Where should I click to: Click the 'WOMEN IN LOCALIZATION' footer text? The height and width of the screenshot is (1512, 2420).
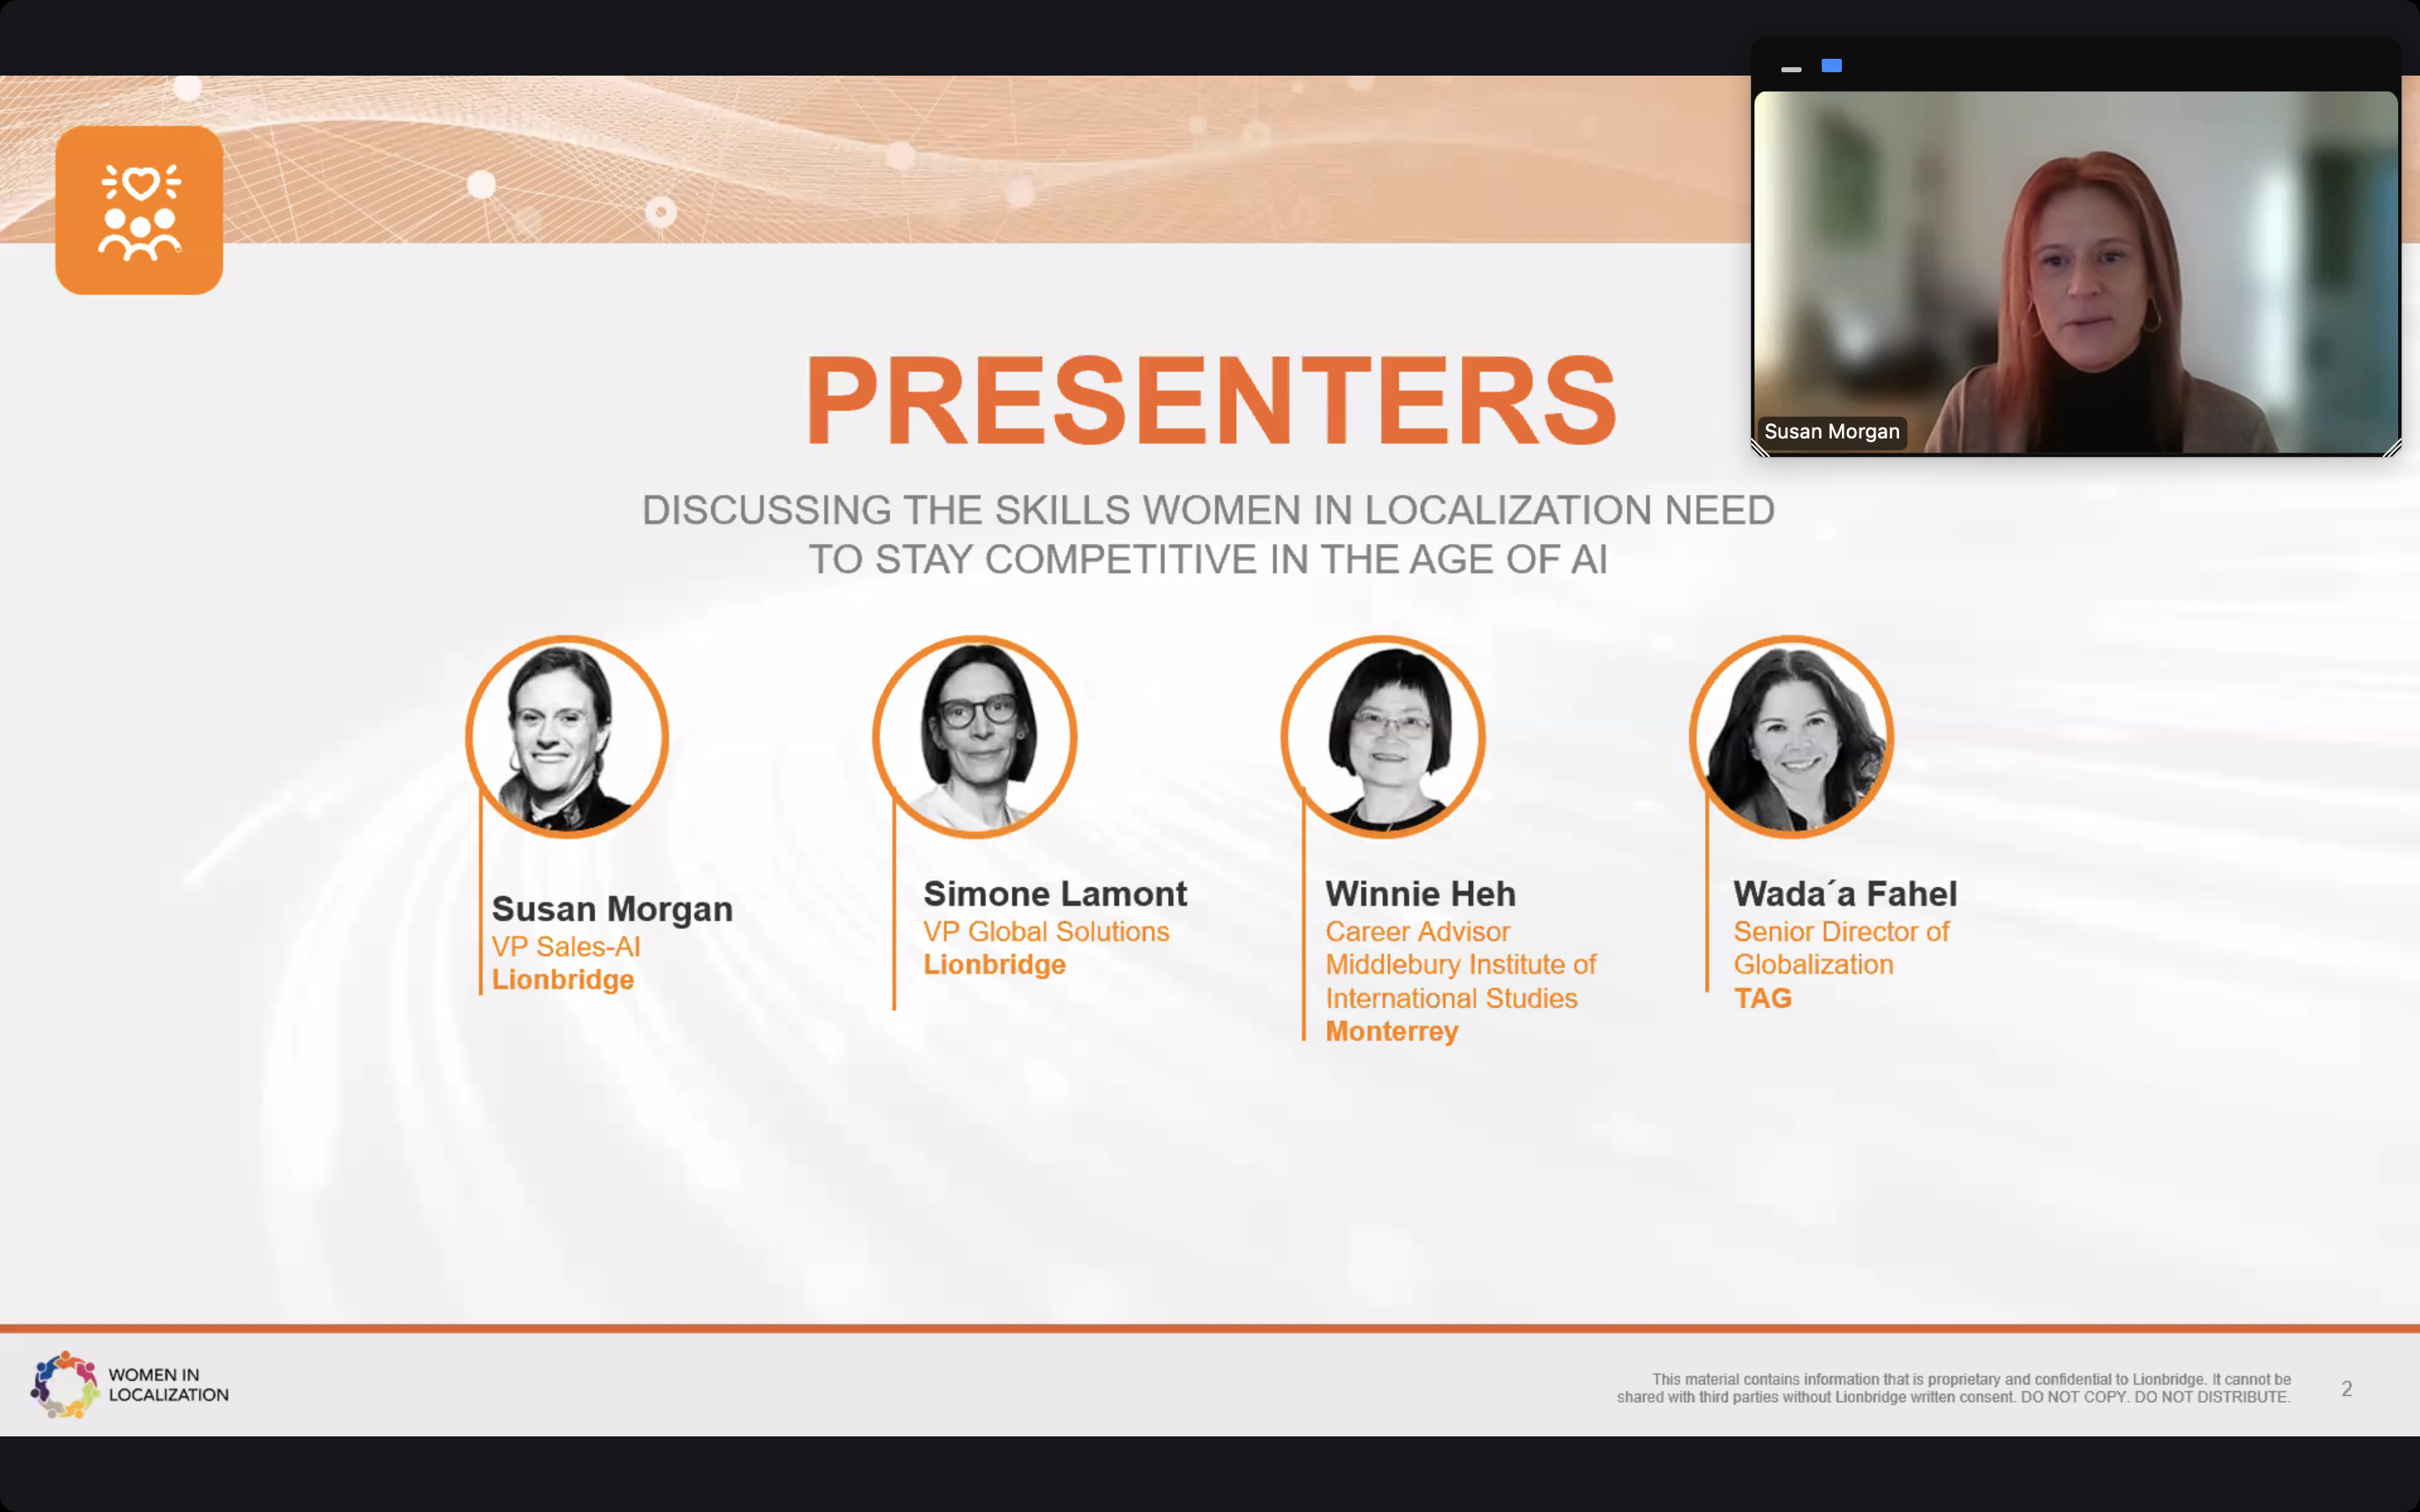pos(168,1385)
